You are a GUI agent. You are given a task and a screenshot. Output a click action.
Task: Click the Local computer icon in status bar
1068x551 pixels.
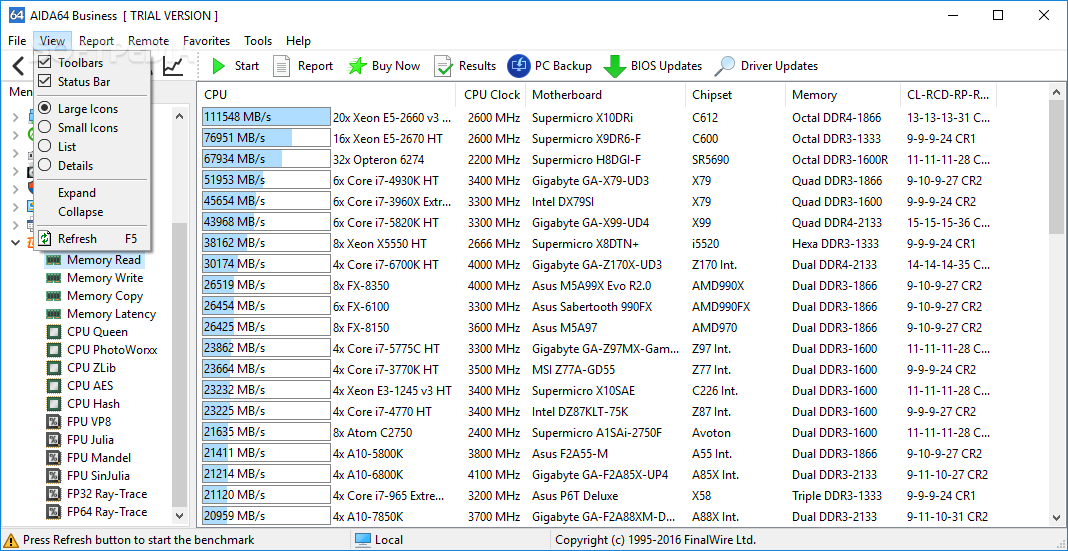pos(362,540)
